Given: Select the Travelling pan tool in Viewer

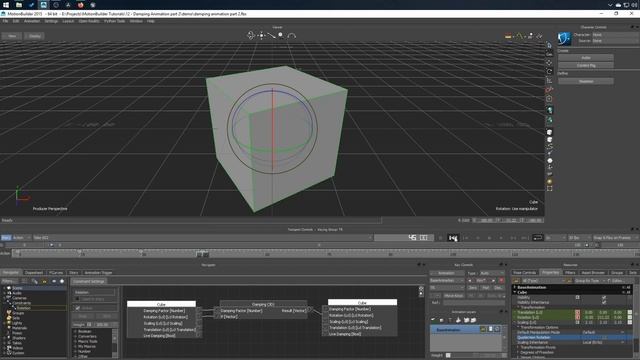Looking at the screenshot, I should (x=261, y=36).
